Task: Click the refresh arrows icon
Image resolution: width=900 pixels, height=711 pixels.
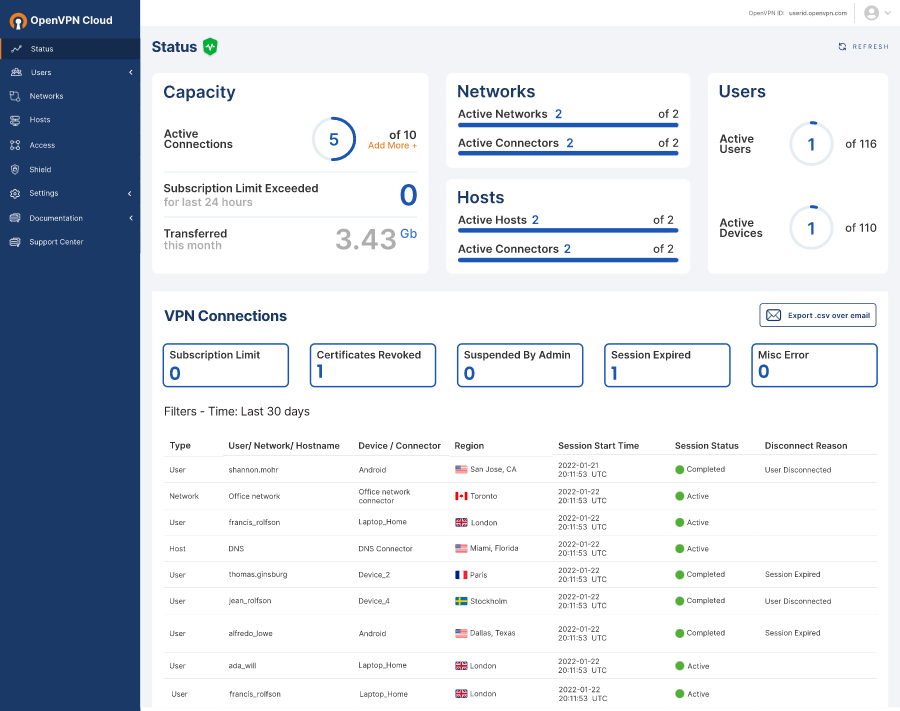Action: click(x=842, y=46)
